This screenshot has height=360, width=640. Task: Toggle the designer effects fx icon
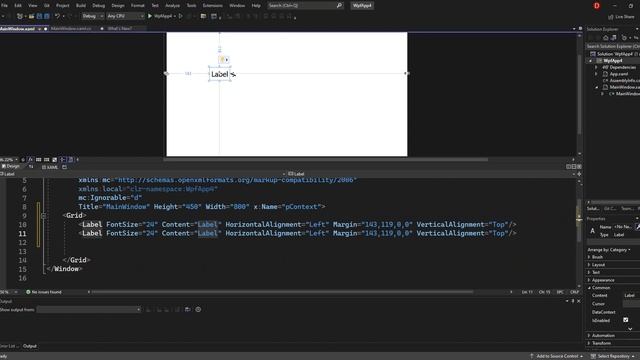point(30,160)
